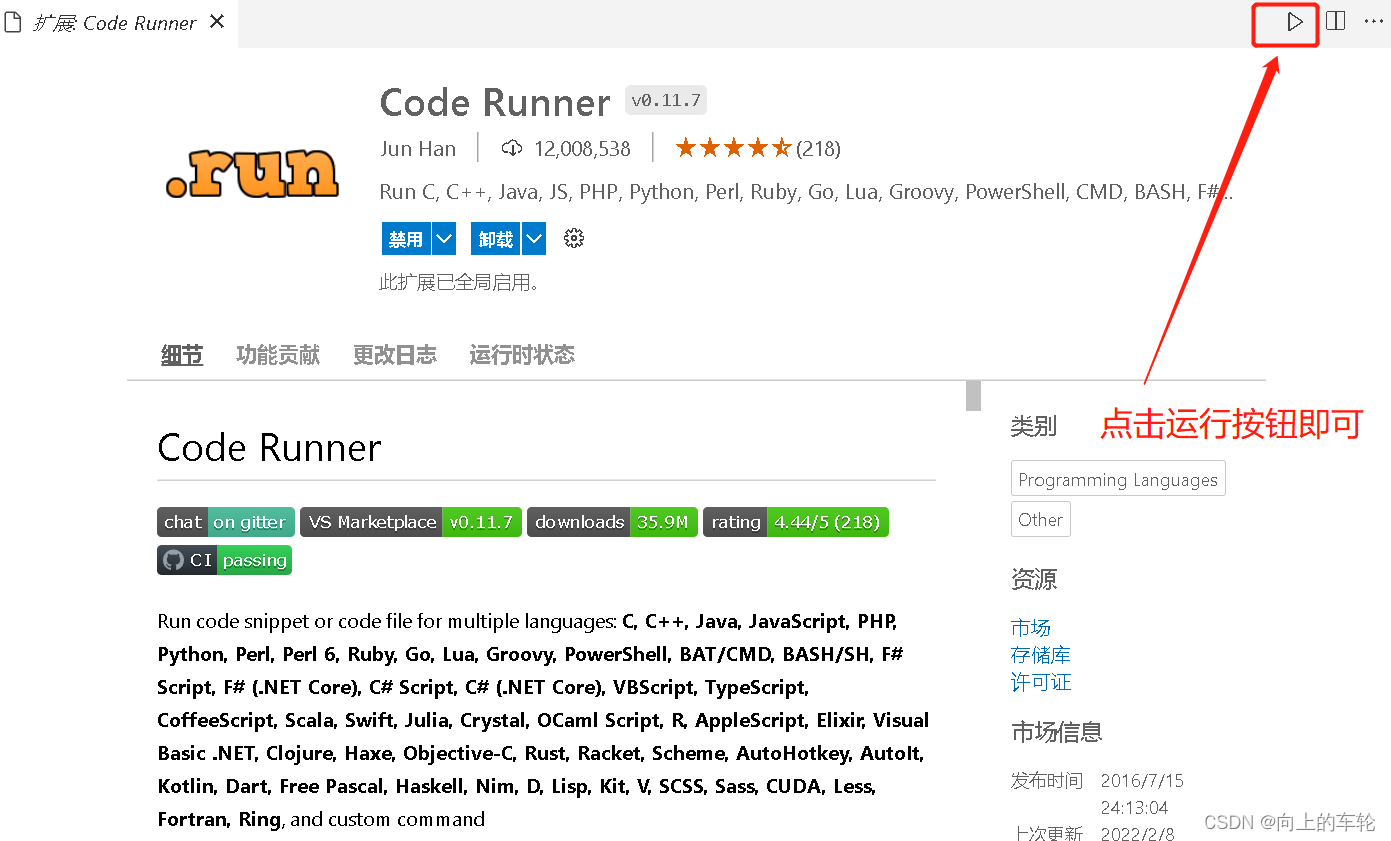Open the 存储库 repository link
This screenshot has width=1391, height=841.
[x=1041, y=655]
